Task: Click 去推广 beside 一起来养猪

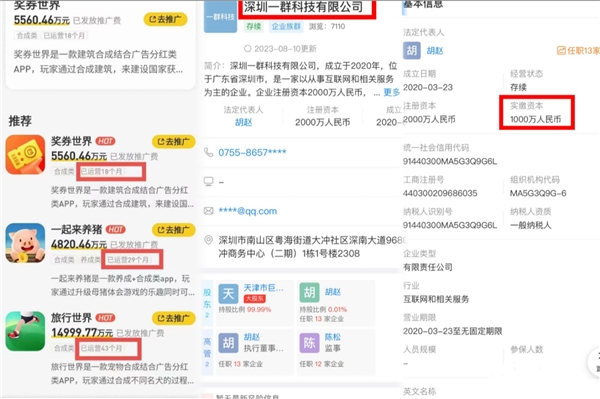Action: coord(174,230)
